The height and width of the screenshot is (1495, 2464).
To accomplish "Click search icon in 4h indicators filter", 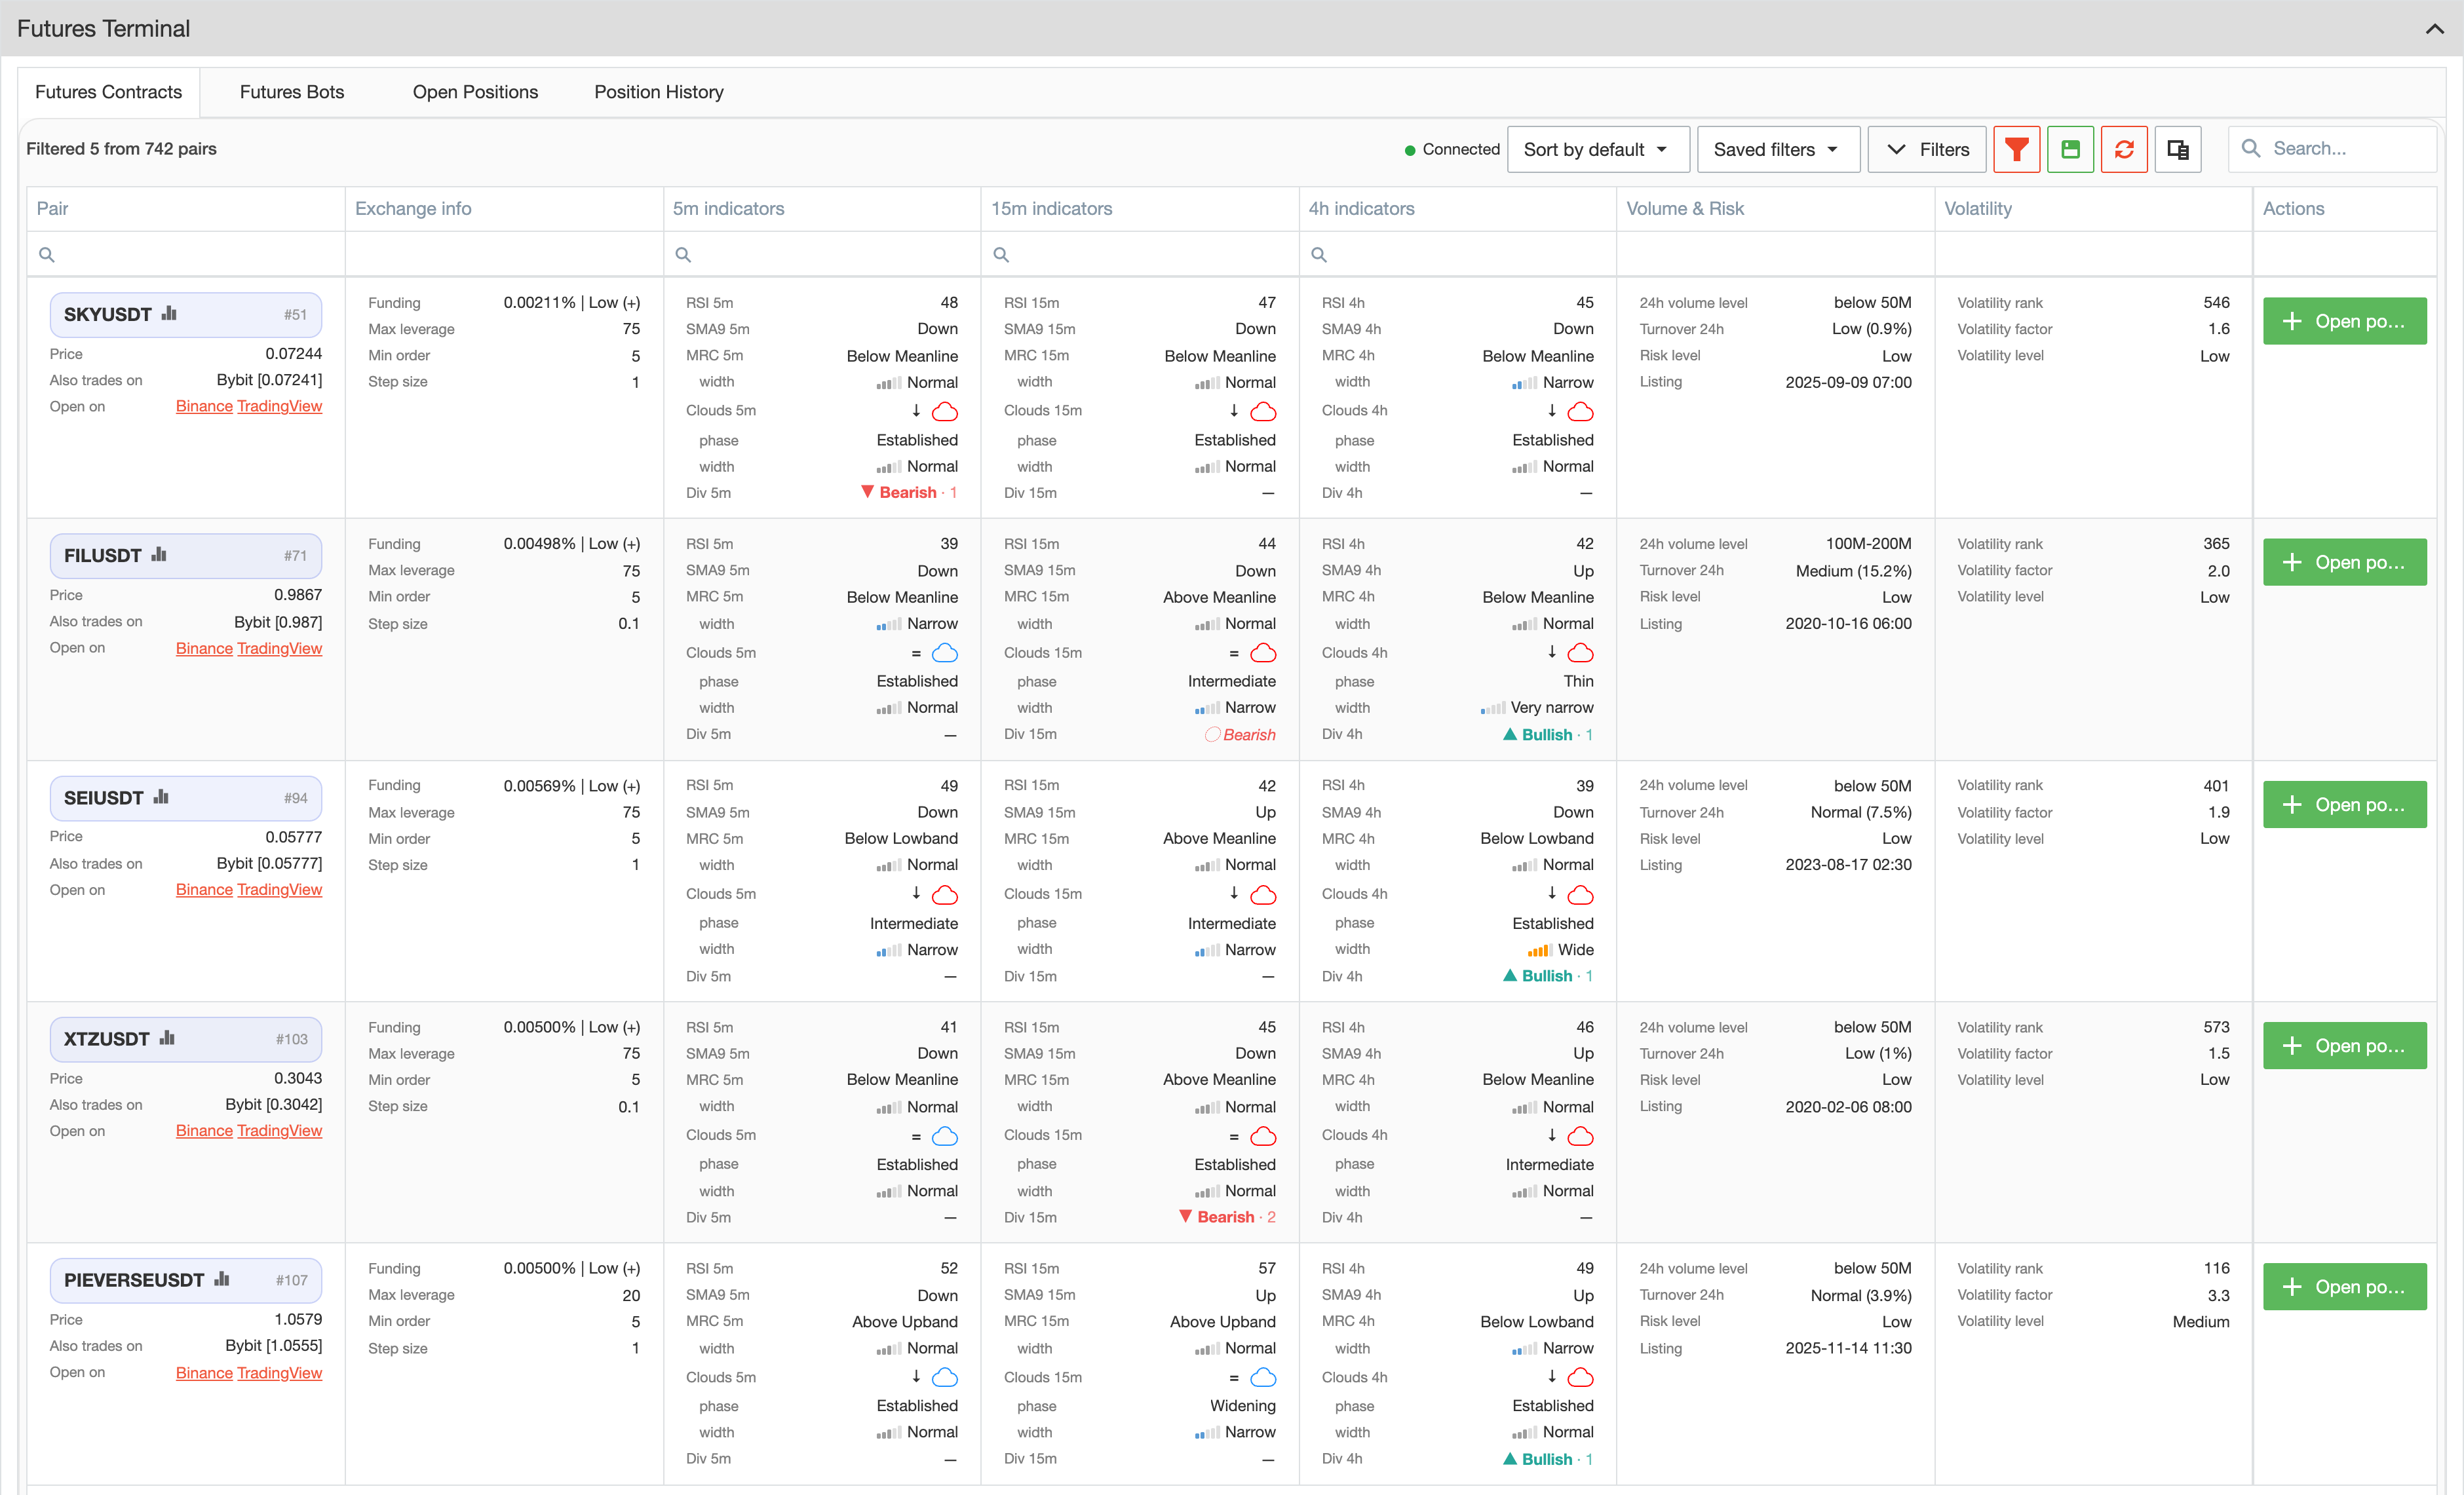I will [1319, 255].
